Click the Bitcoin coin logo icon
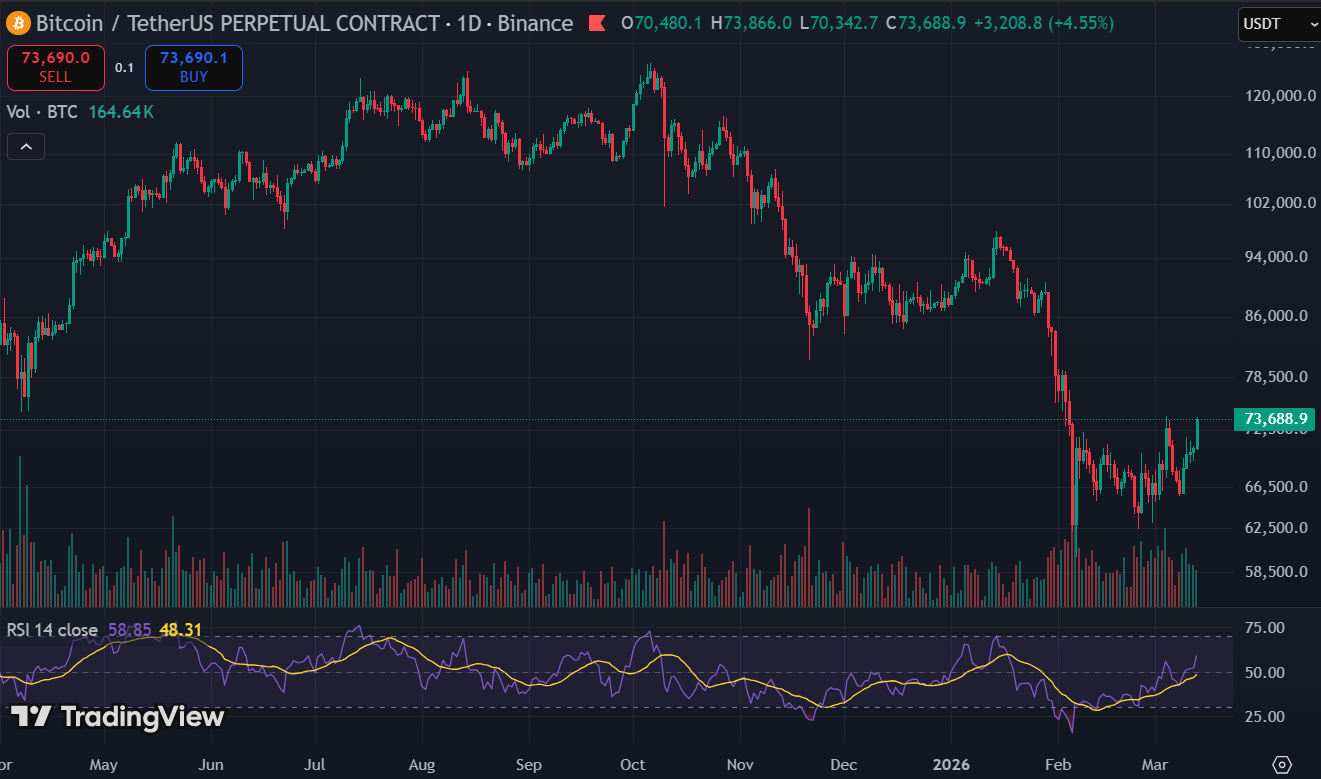Screen dimensions: 1321x779 (x=17, y=23)
